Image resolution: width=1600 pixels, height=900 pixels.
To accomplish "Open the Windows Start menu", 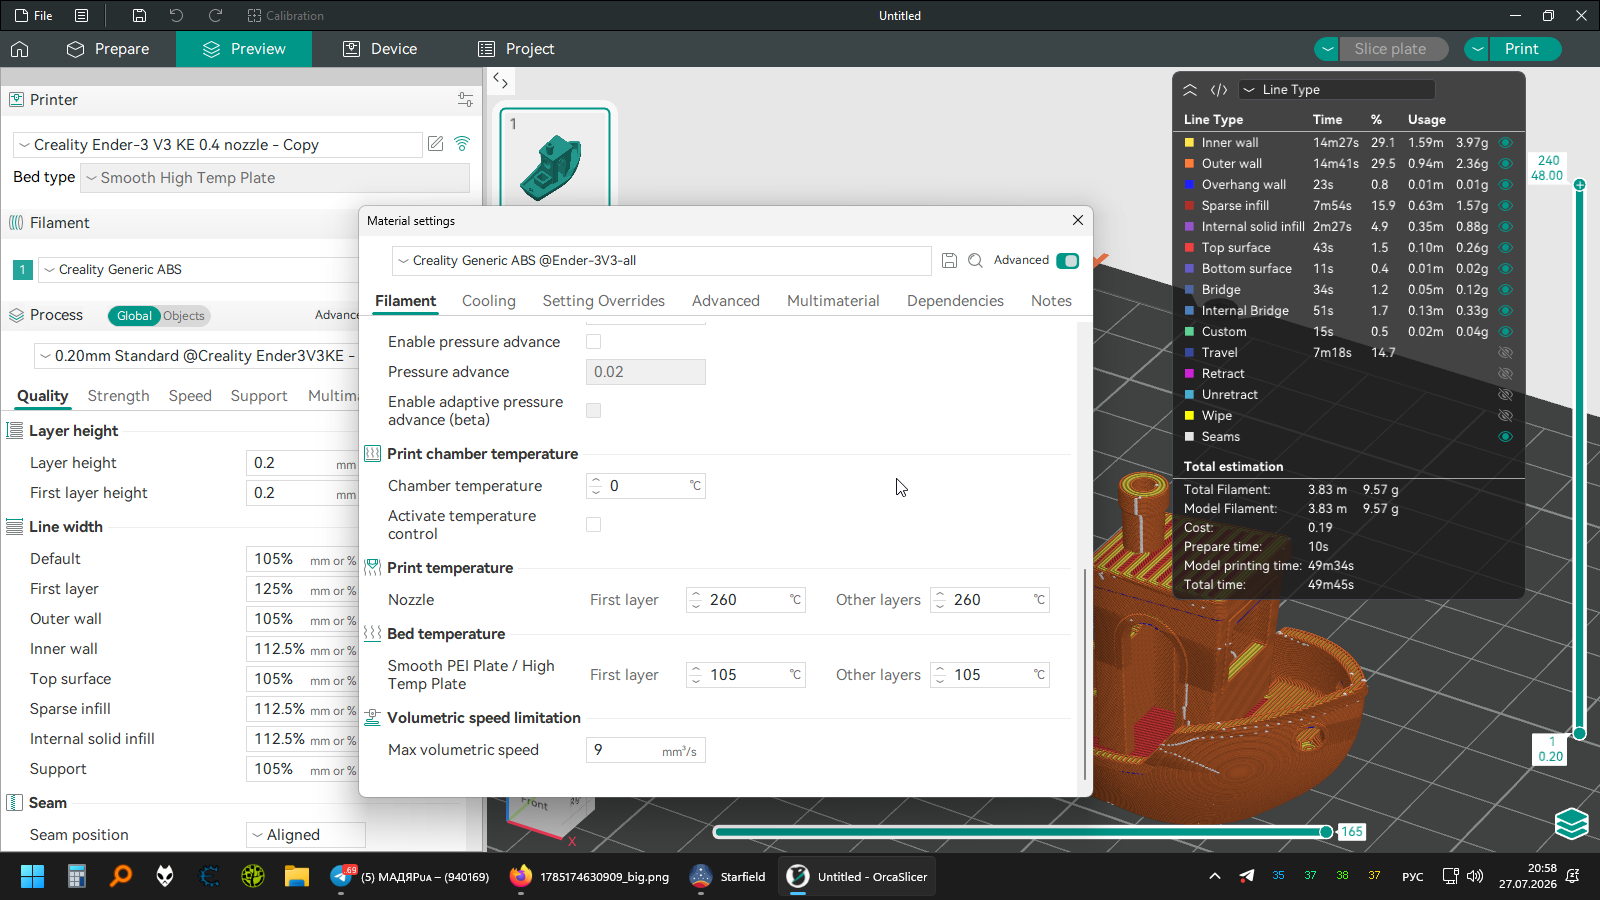I will (32, 877).
